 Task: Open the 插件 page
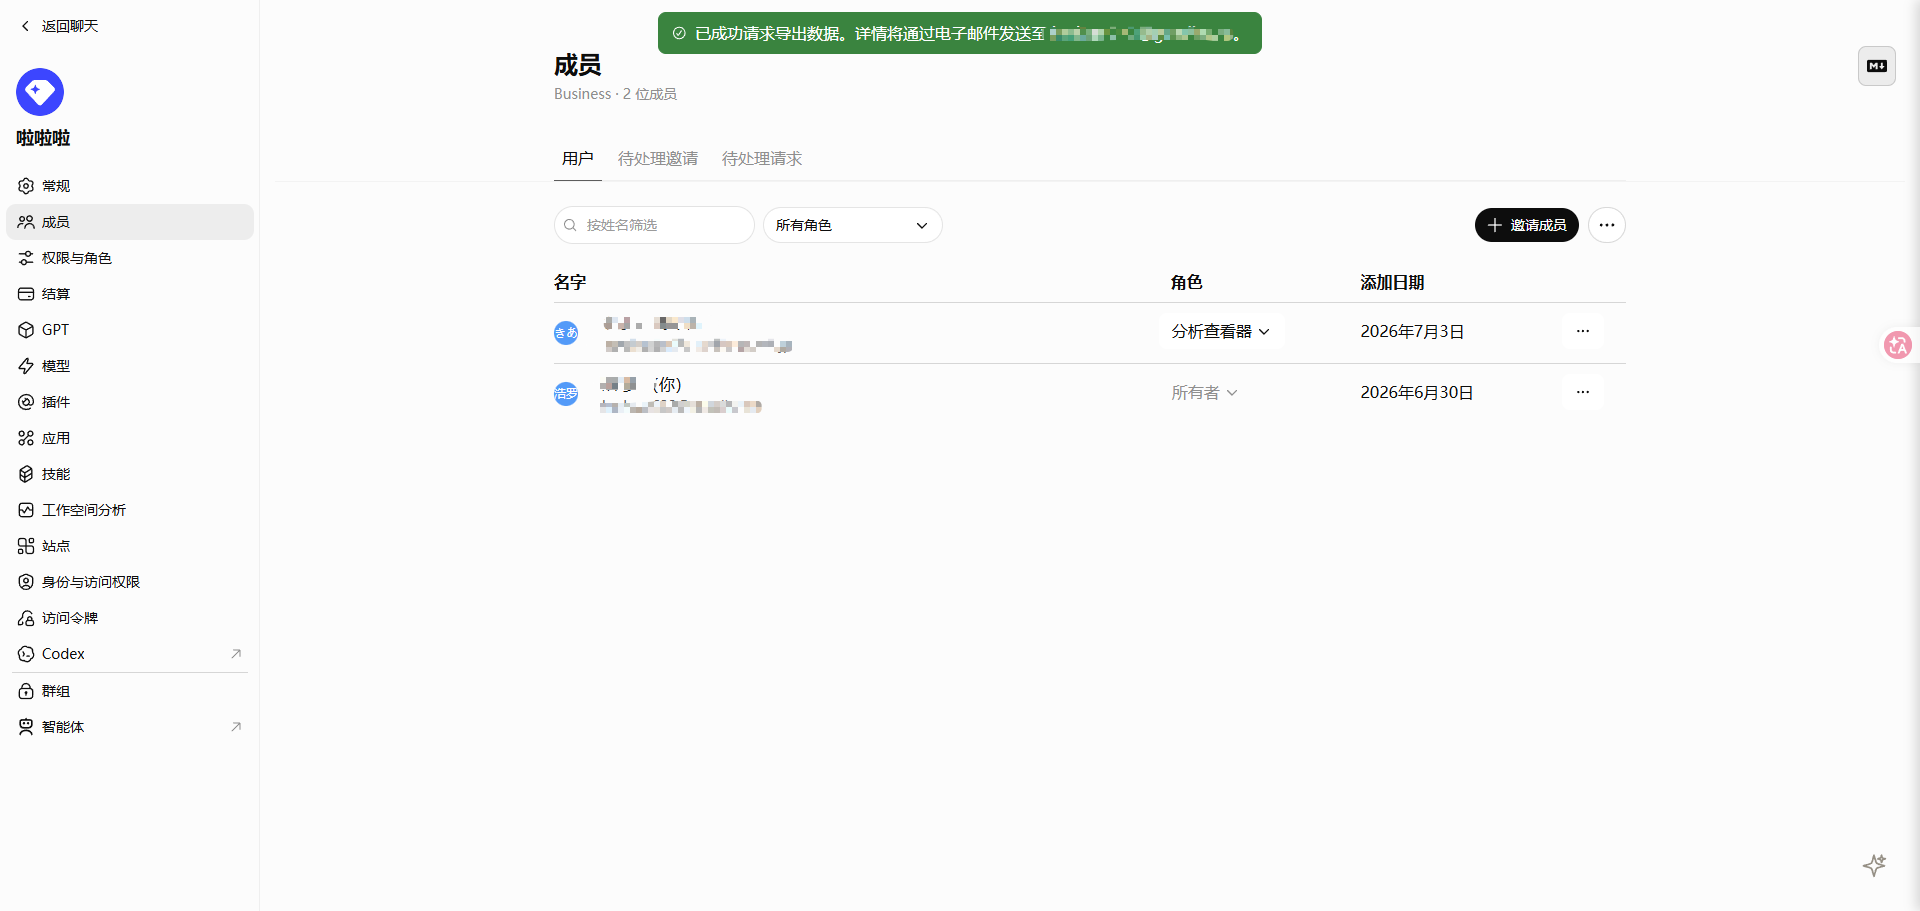tap(130, 402)
